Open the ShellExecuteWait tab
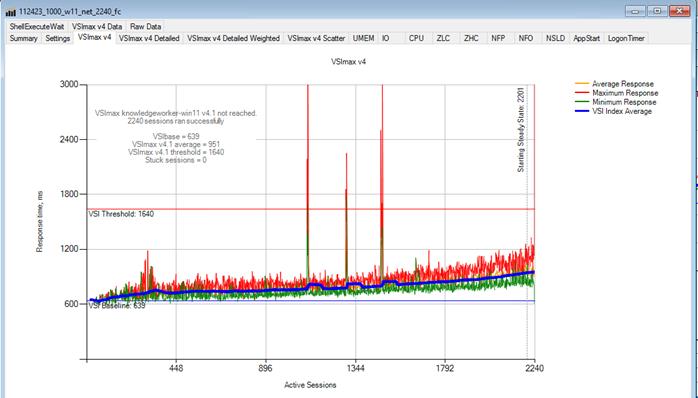698x398 pixels. pos(37,26)
